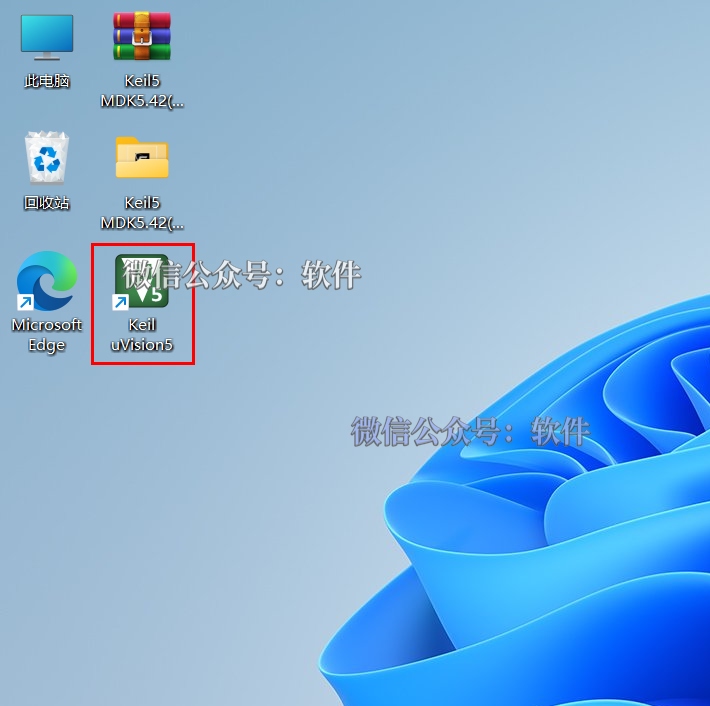Screen dimensions: 710x706
Task: Select the 此电脑 (This PC) desktop icon
Action: tap(47, 37)
